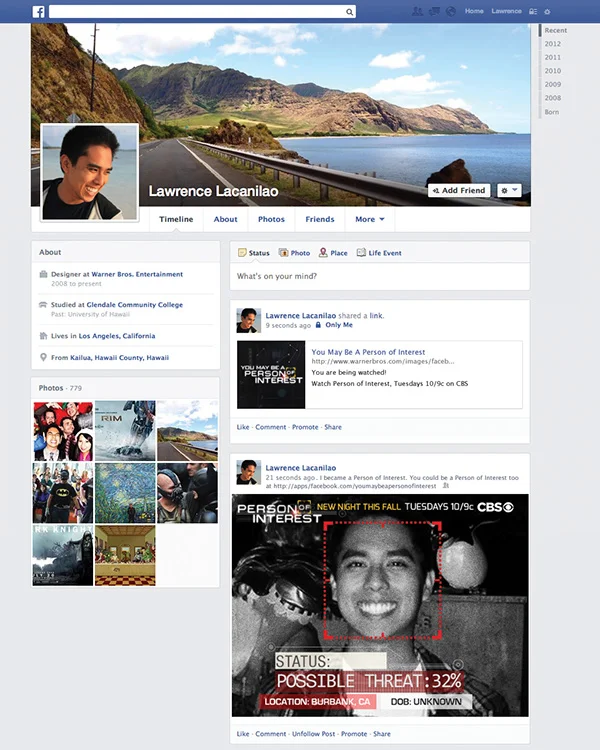Open You May Be A Person of Interest link
This screenshot has width=600, height=750.
368,352
